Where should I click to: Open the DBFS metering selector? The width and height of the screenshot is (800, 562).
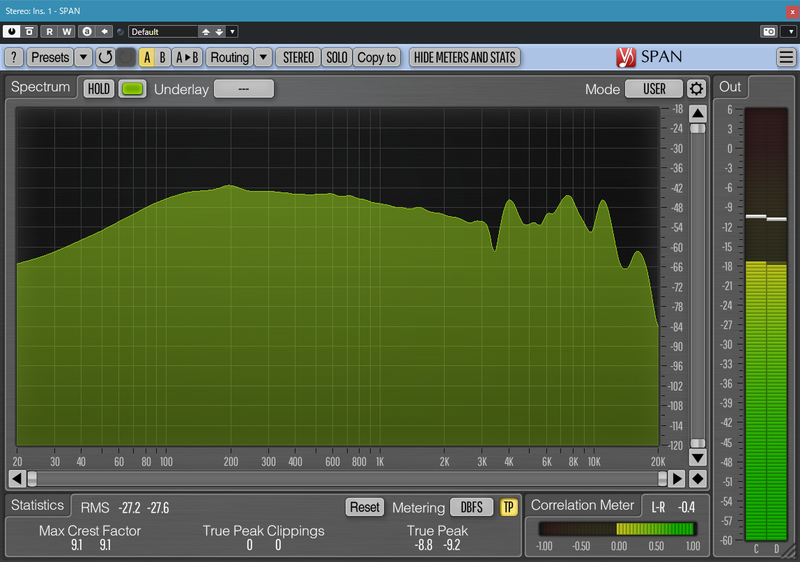pyautogui.click(x=472, y=507)
